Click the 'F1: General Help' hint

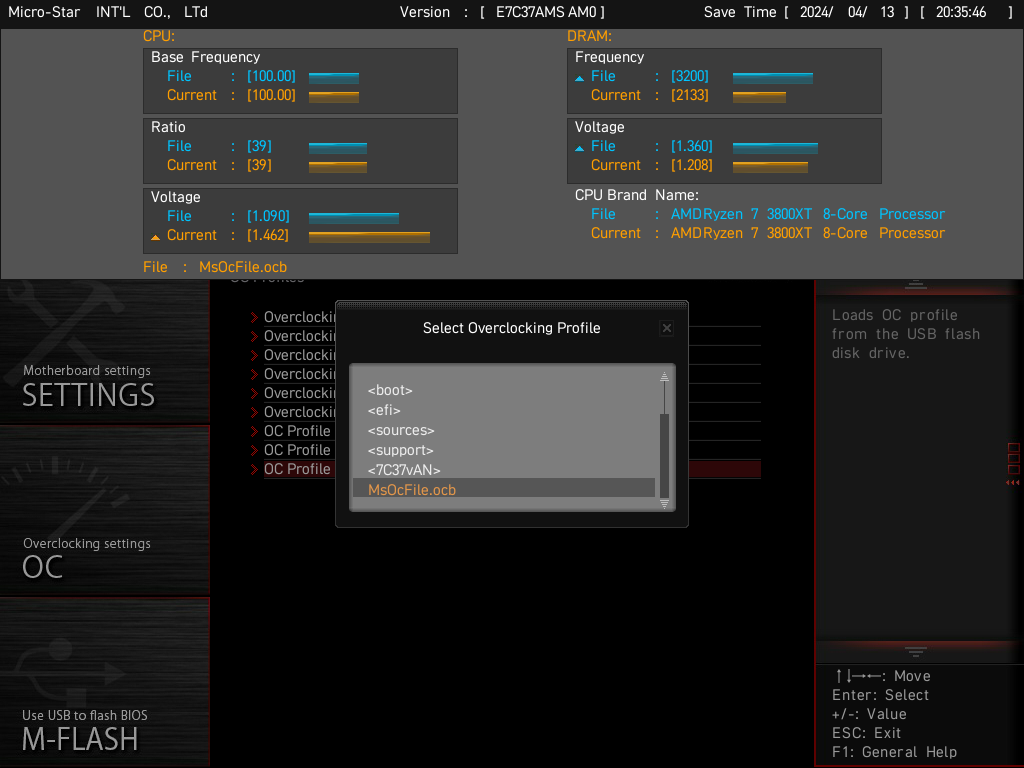894,752
